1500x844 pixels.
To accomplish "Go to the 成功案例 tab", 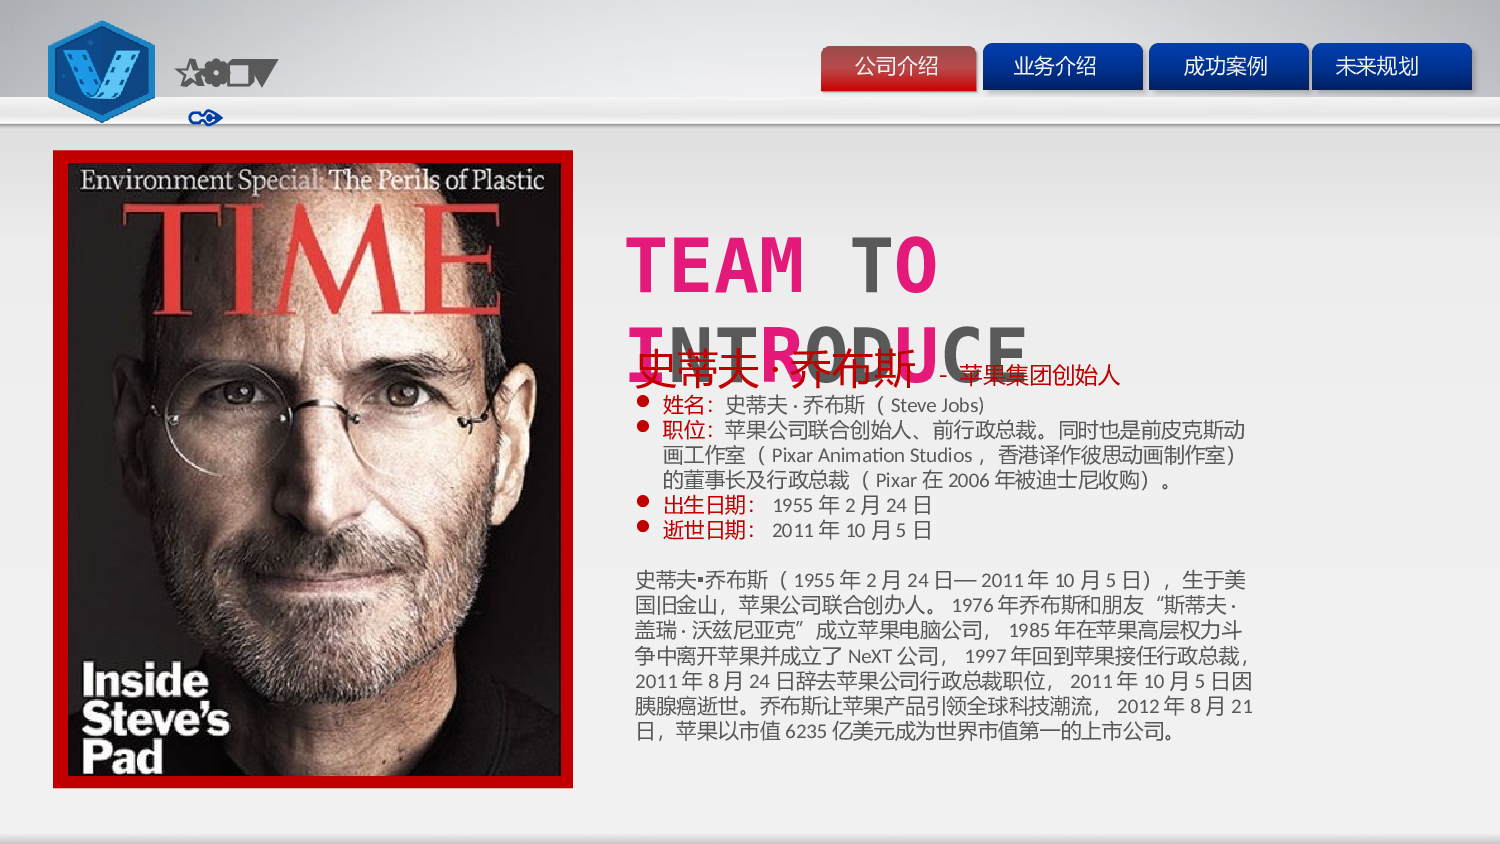I will (x=1228, y=67).
